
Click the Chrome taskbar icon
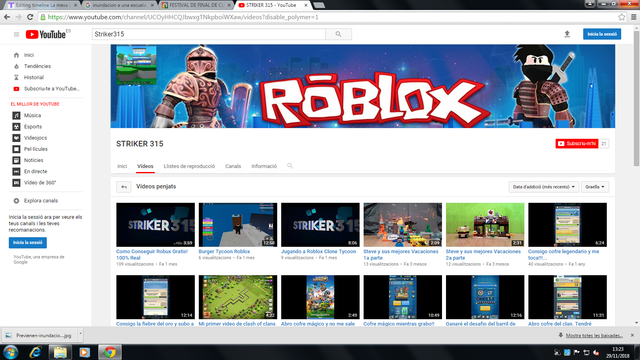[109, 352]
